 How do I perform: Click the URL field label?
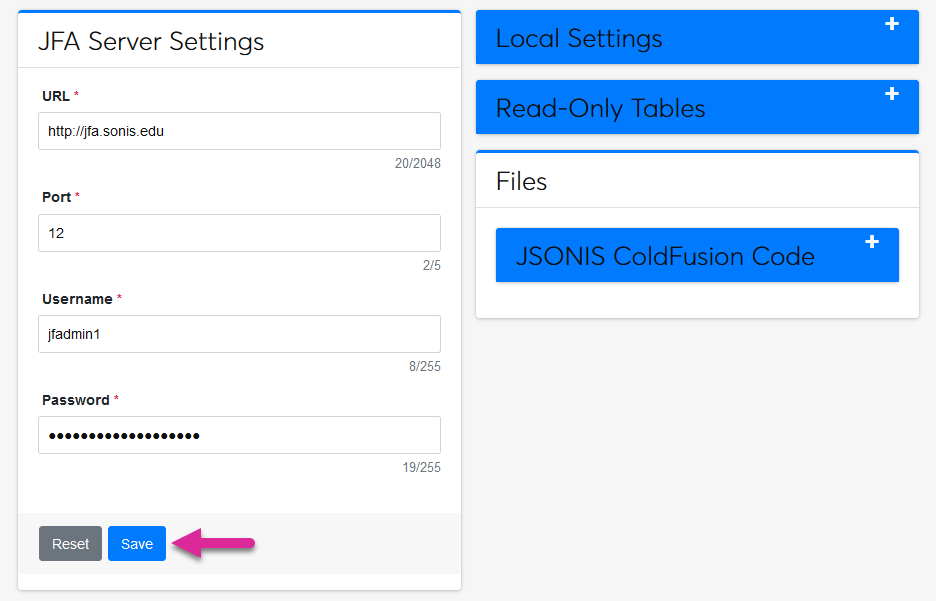(56, 96)
